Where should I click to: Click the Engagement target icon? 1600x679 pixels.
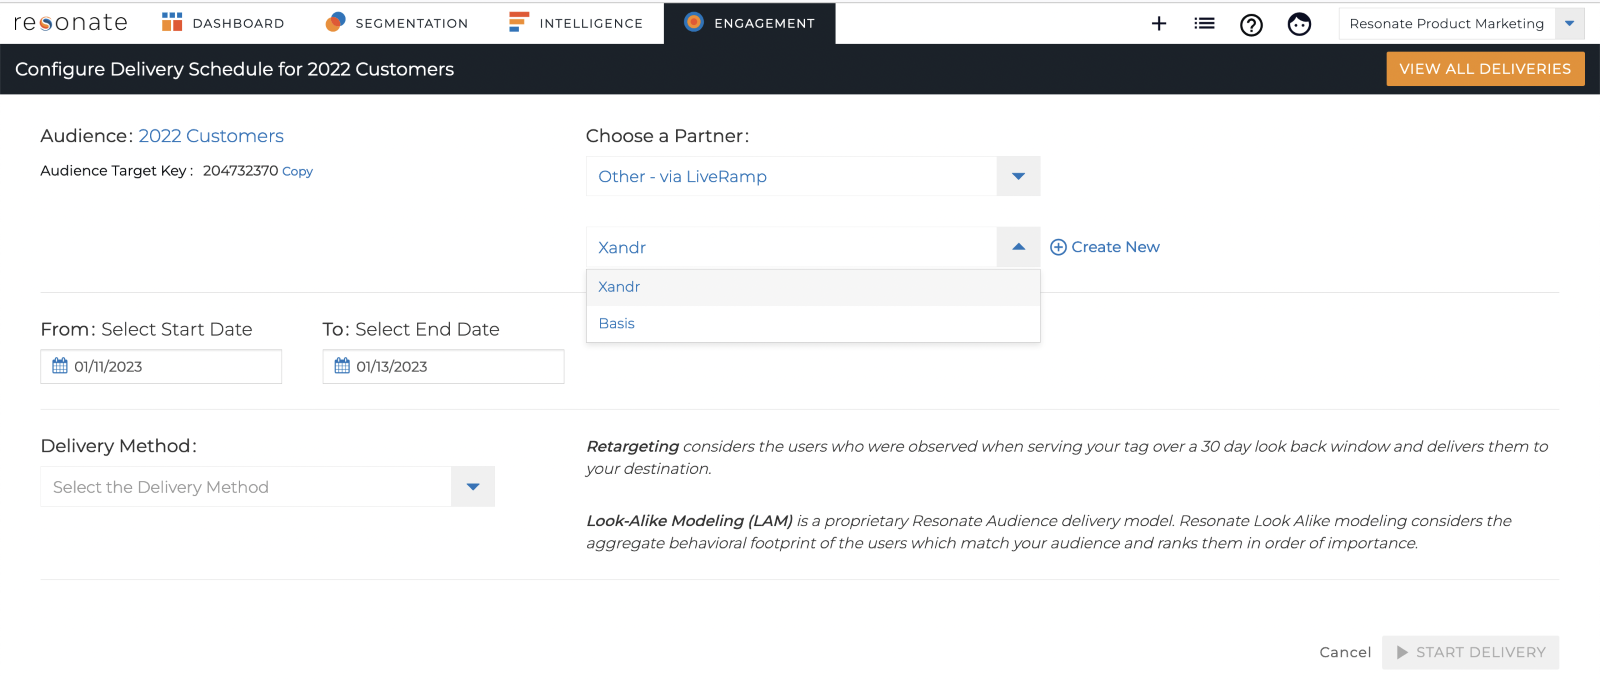(x=694, y=22)
